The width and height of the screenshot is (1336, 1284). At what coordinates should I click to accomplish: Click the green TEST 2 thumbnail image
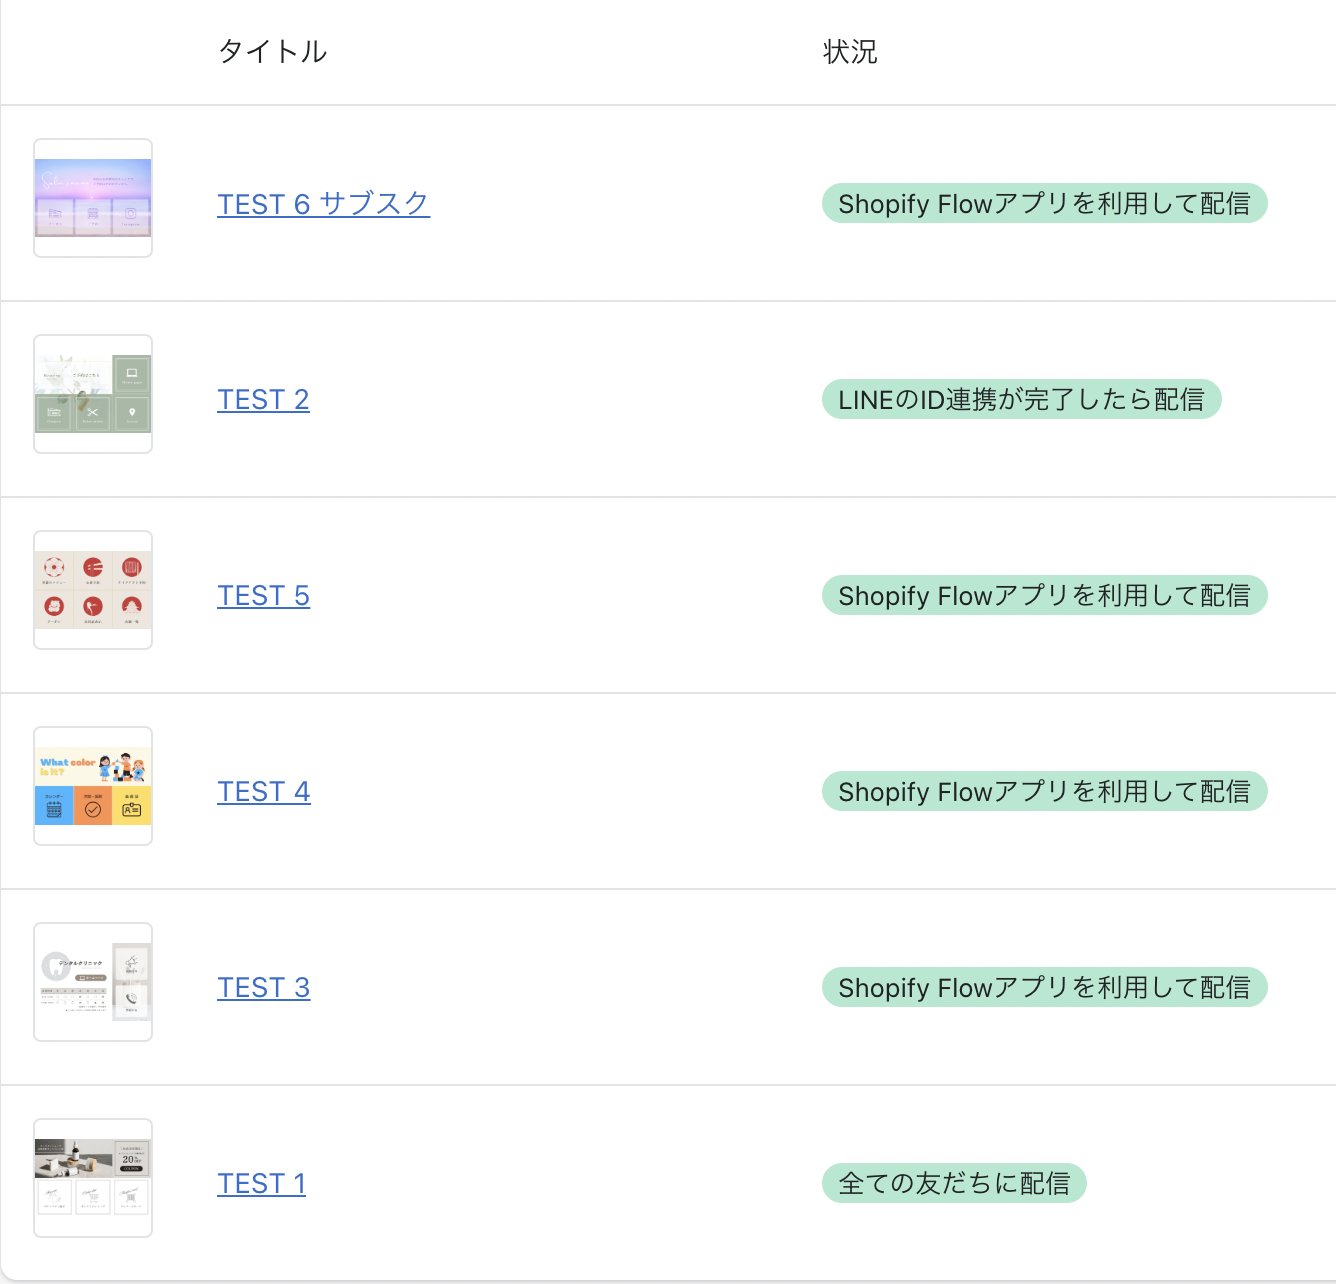click(x=93, y=394)
